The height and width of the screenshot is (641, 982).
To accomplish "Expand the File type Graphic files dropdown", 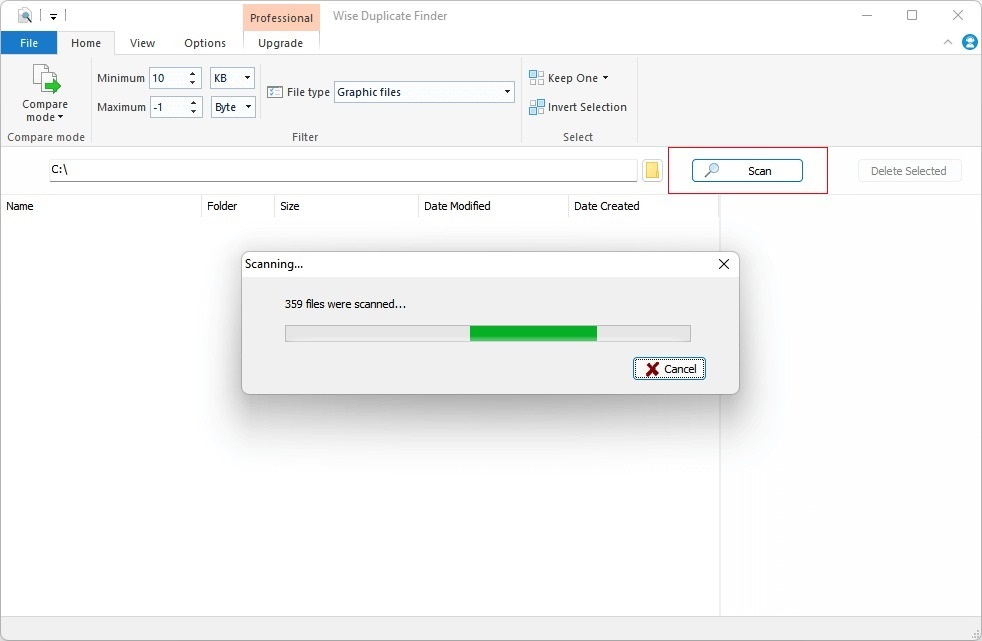I will [507, 92].
